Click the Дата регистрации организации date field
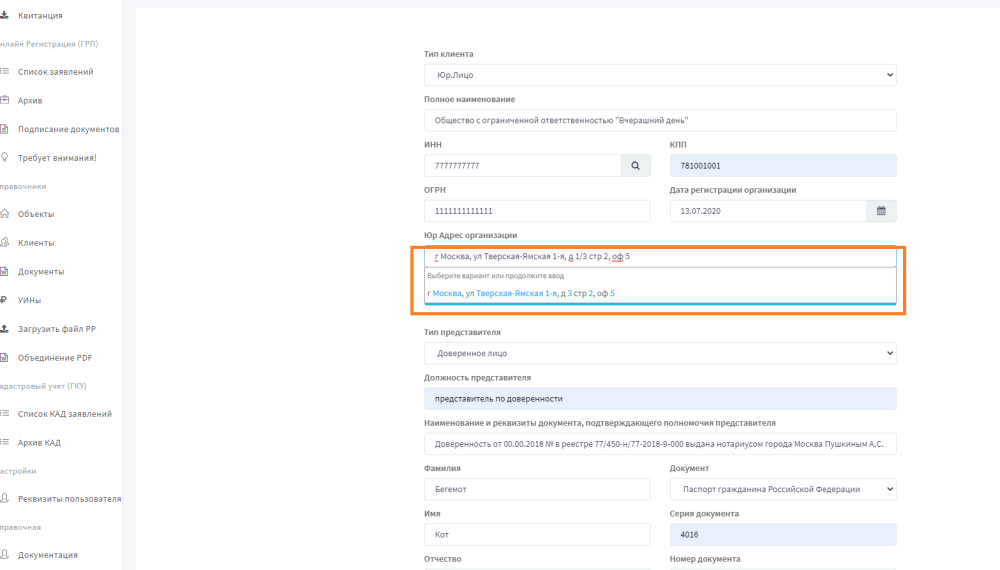This screenshot has width=1000, height=570. pos(768,211)
